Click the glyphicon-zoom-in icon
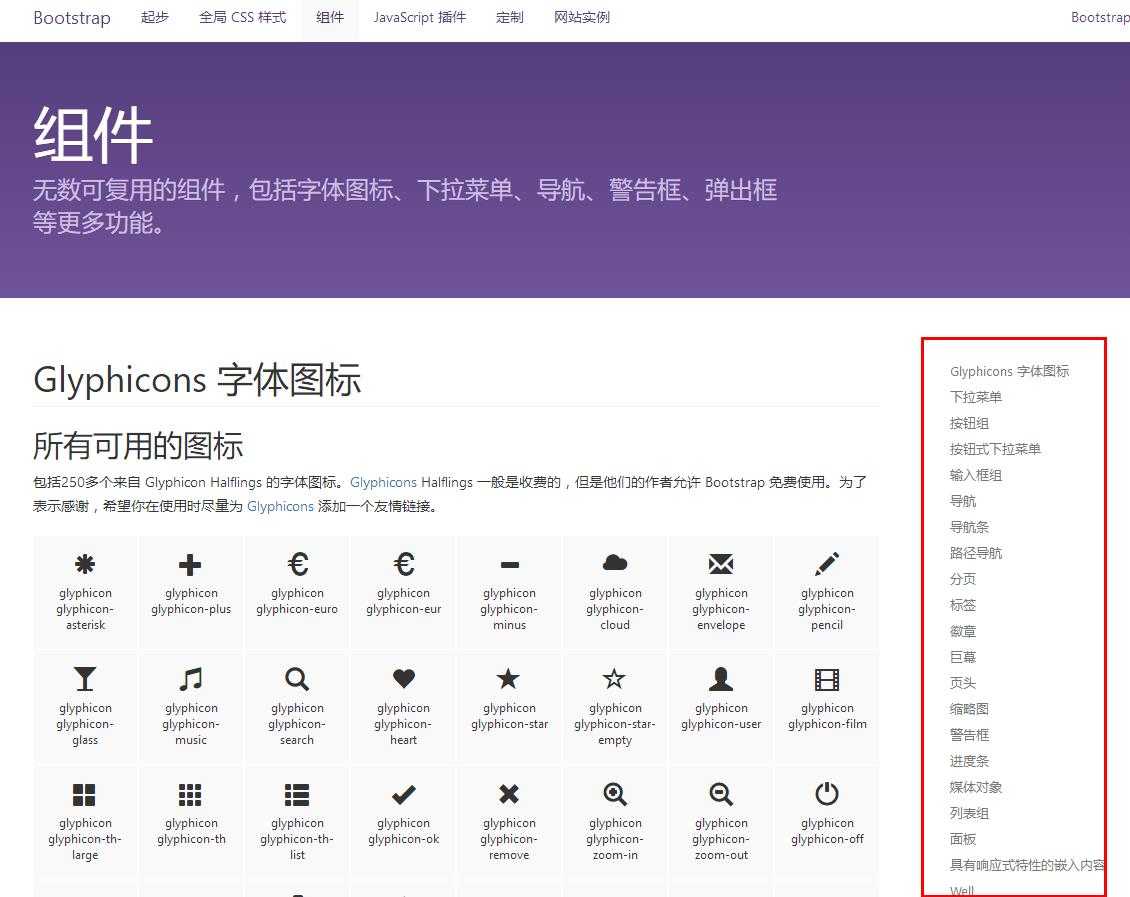Screen dimensions: 1130x897 coord(615,794)
